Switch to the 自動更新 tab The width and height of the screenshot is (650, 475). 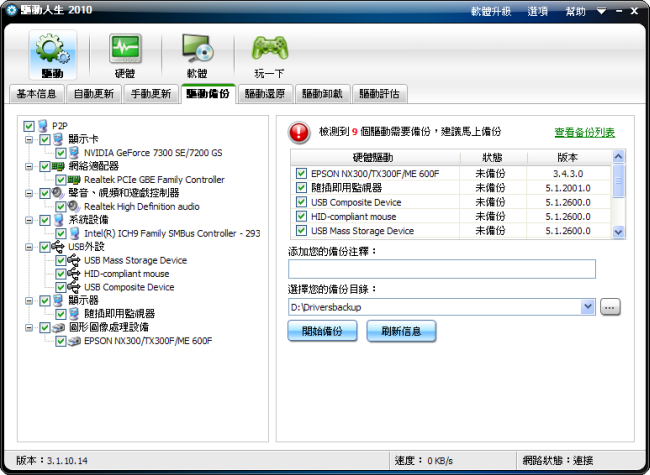pyautogui.click(x=93, y=94)
